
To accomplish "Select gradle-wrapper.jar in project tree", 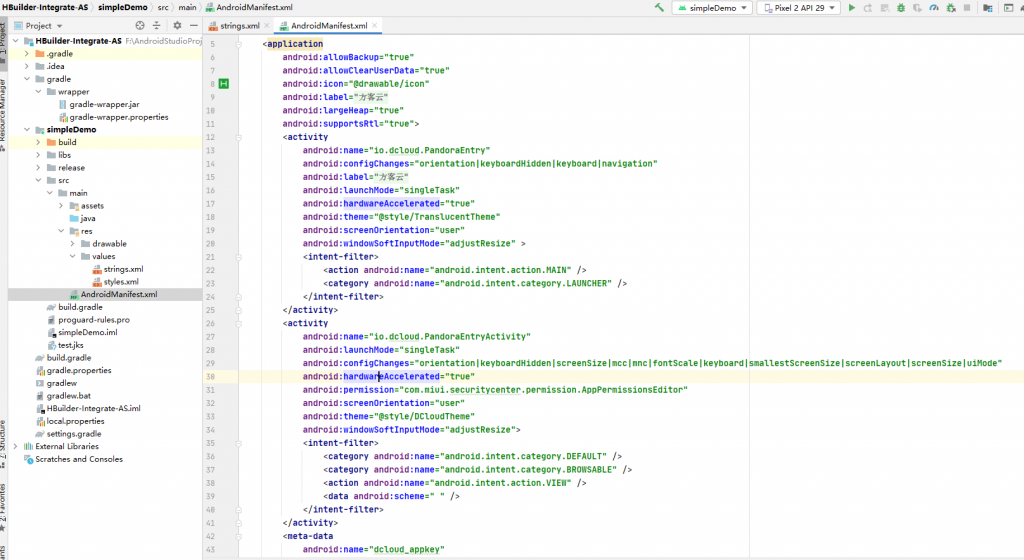I will [99, 104].
